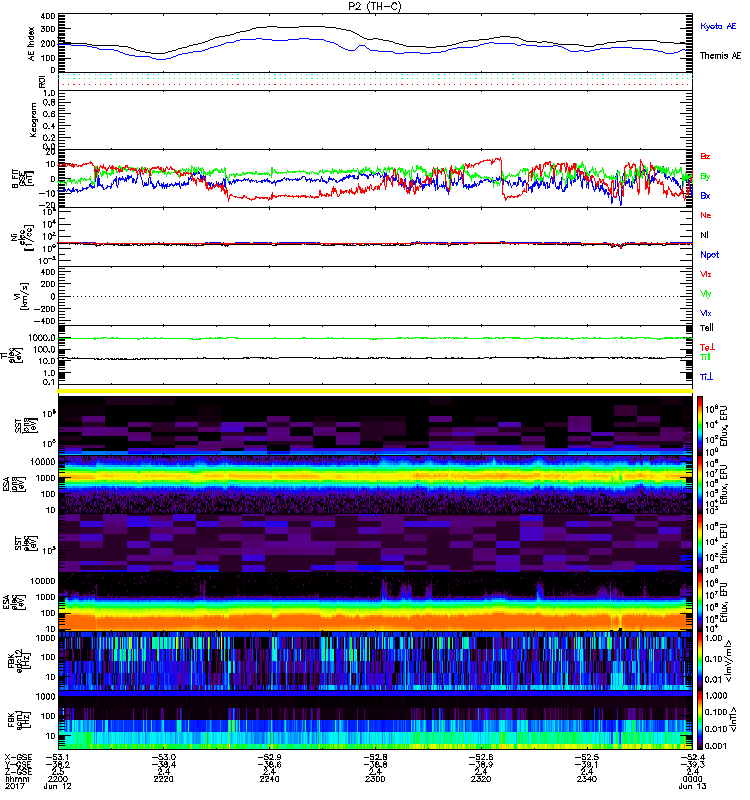This screenshot has width=750, height=800.
Task: Select the 2200 time tick label
Action: click(57, 779)
